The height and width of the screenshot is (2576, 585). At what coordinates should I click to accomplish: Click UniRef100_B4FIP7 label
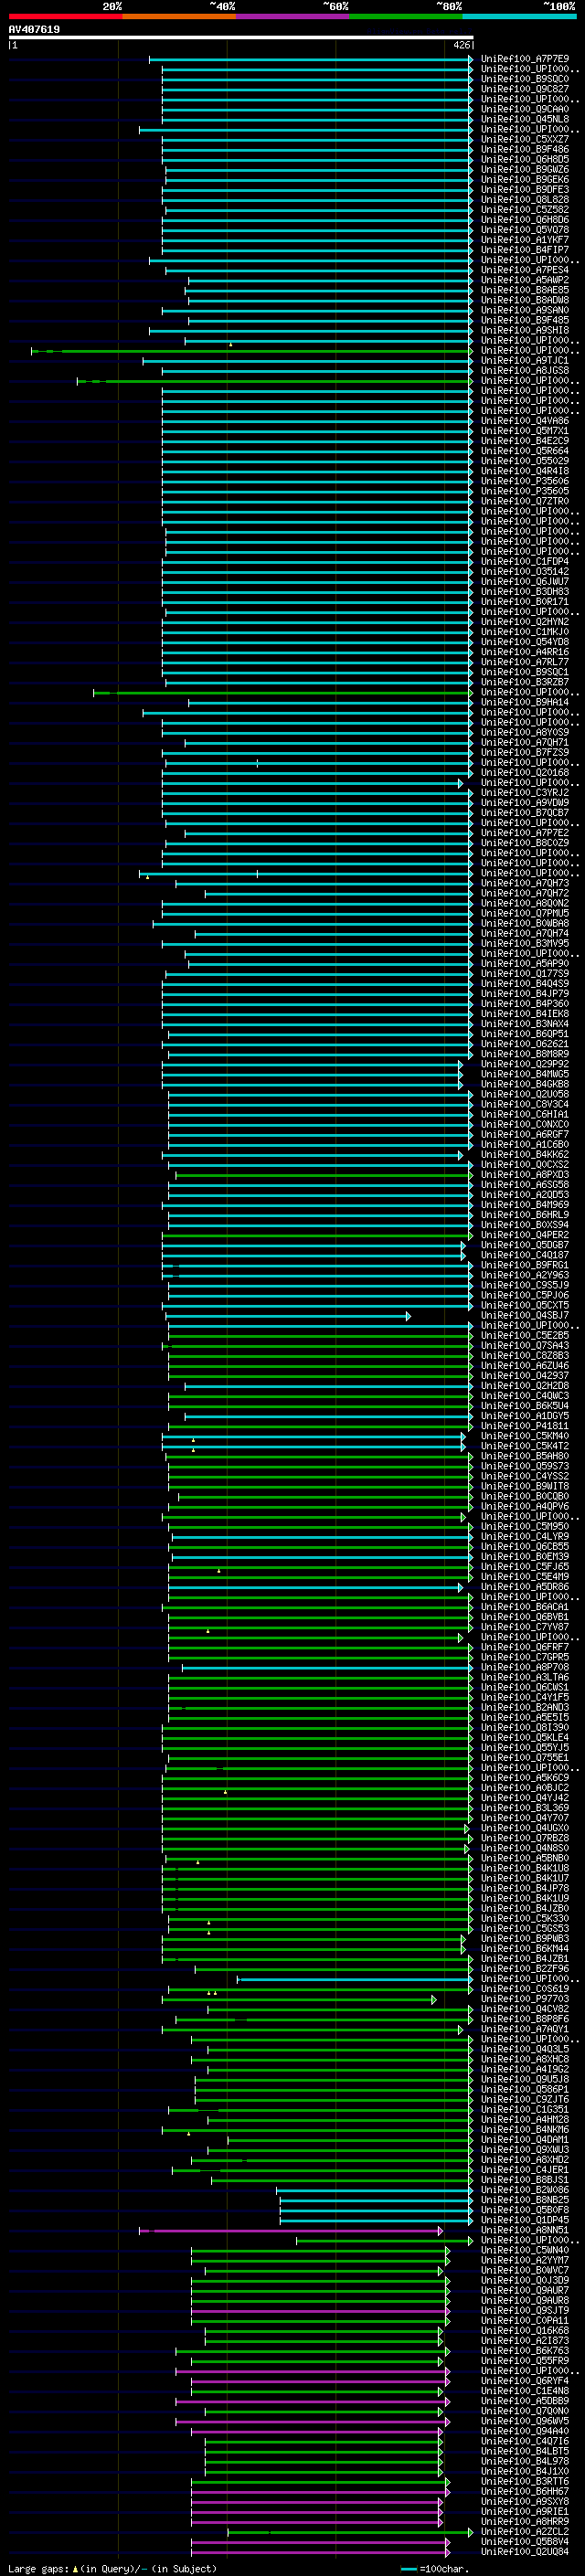(x=525, y=250)
